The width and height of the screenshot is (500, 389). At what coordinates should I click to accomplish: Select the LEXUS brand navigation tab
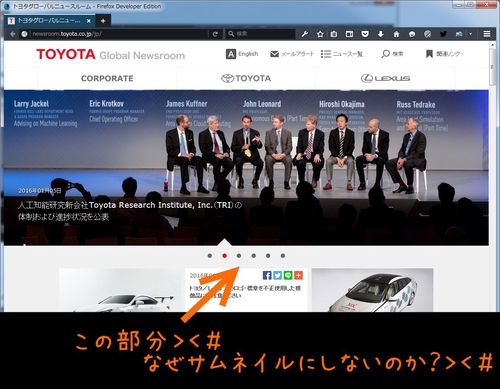[x=385, y=78]
